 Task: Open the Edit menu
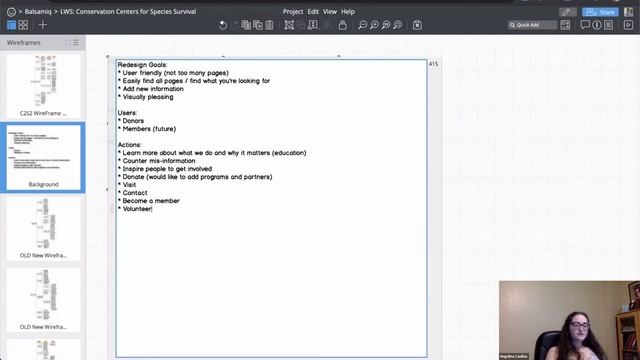point(313,11)
